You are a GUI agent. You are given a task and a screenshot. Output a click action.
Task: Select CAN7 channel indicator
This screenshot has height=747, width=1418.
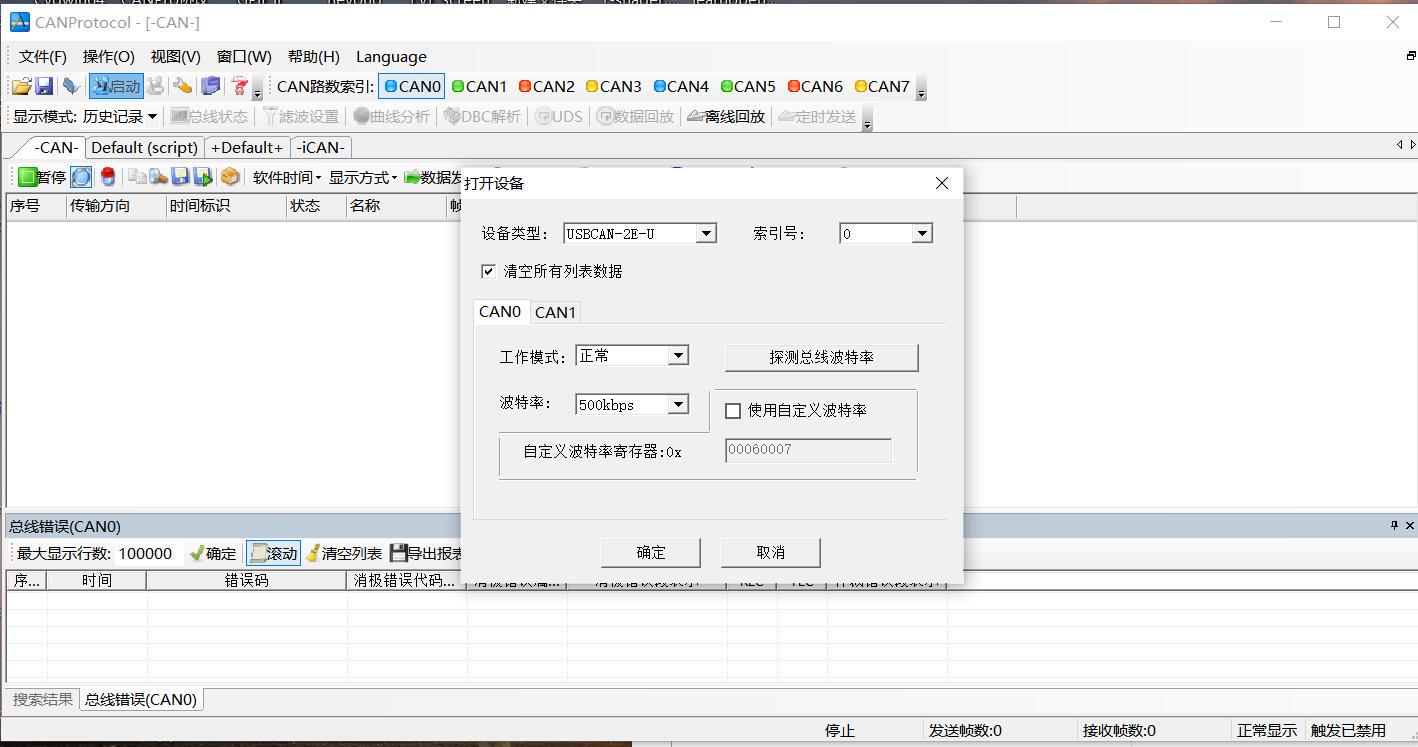click(882, 87)
